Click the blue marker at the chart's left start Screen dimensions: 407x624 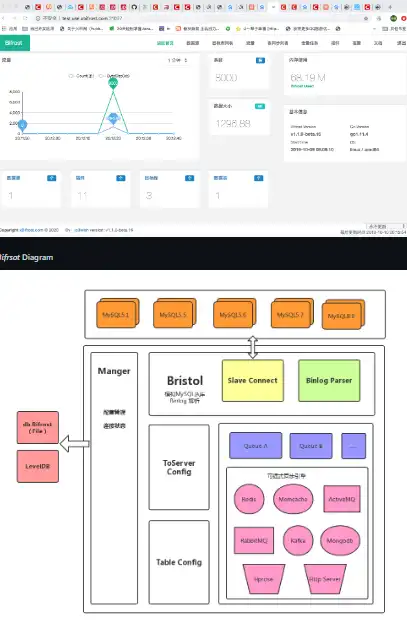[23, 125]
